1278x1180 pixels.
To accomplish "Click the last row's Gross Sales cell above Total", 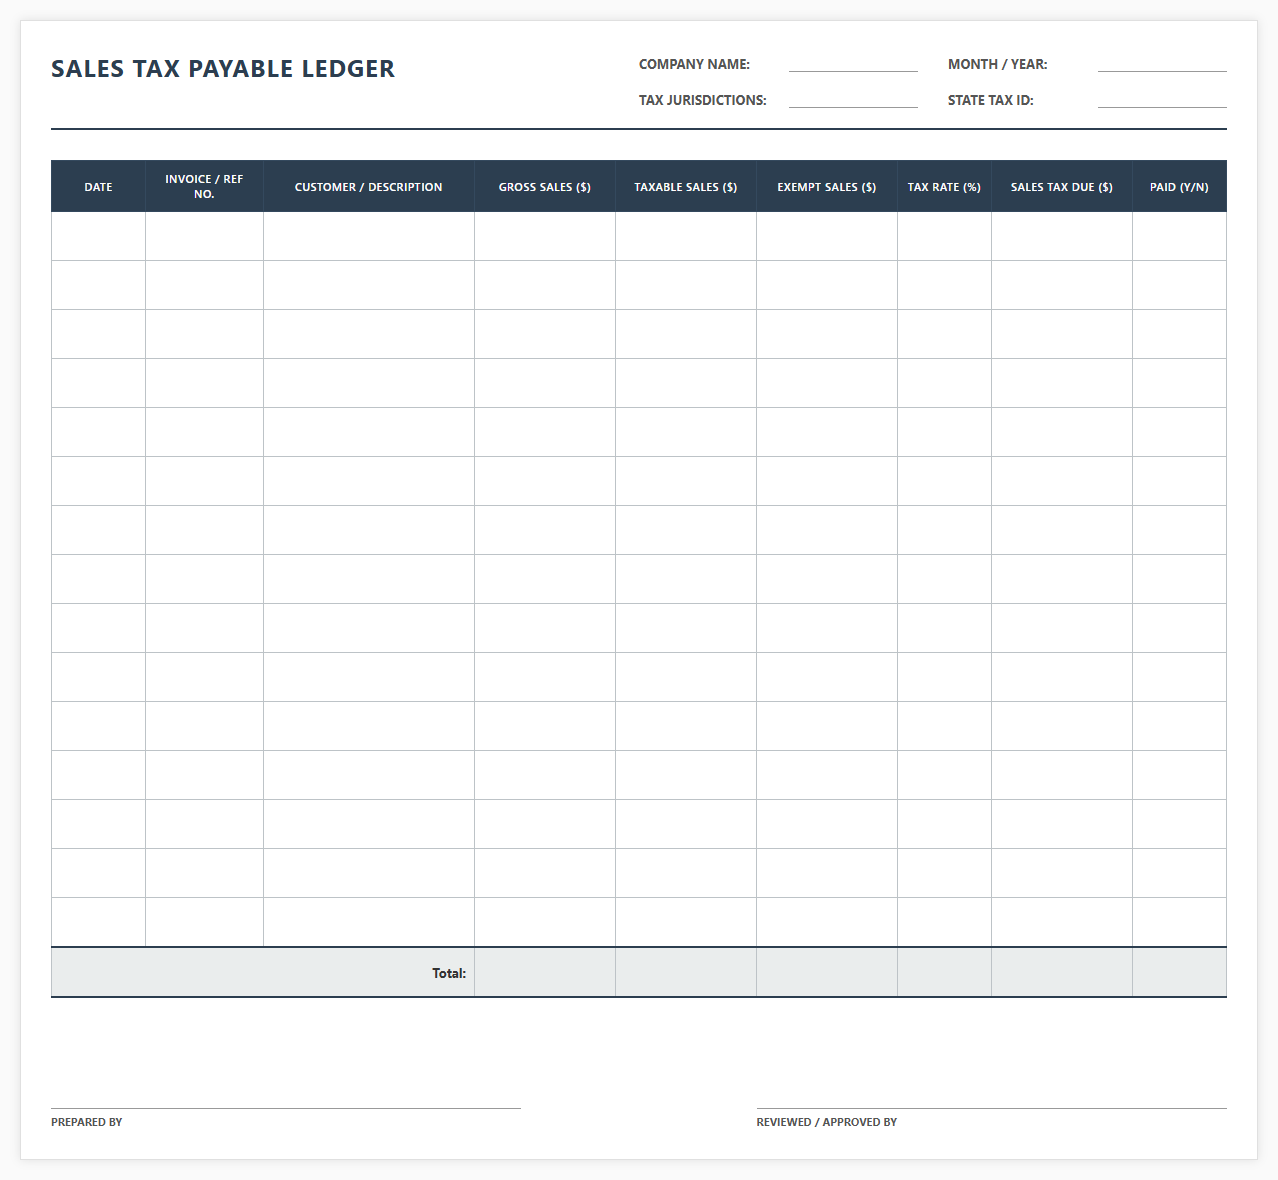I will (545, 922).
